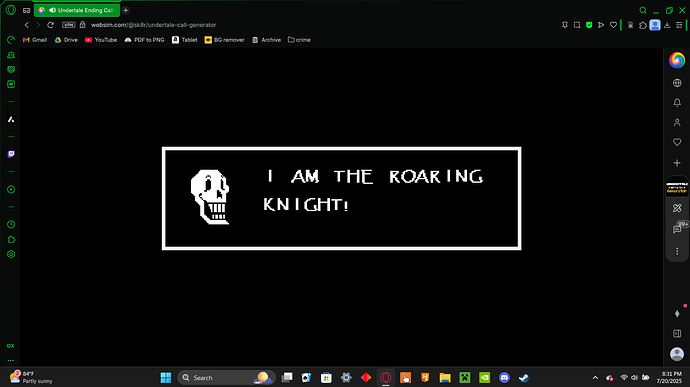Open websim person profile icon
Screen dimensions: 690x387
coord(677,122)
